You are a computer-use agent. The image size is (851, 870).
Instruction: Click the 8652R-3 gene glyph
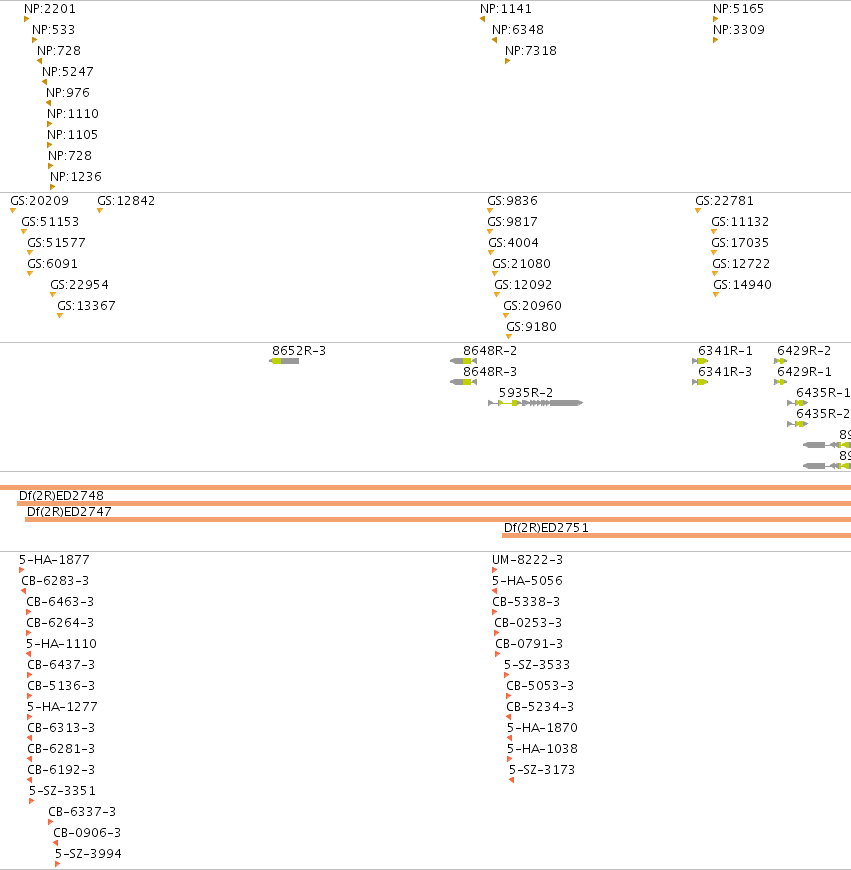pyautogui.click(x=284, y=361)
